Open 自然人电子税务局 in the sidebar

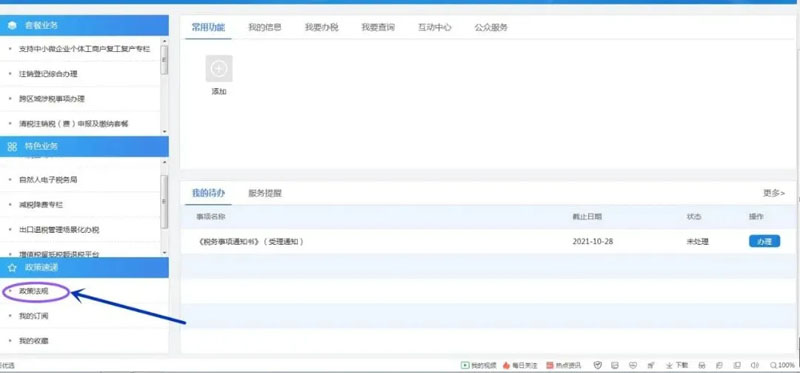48,180
